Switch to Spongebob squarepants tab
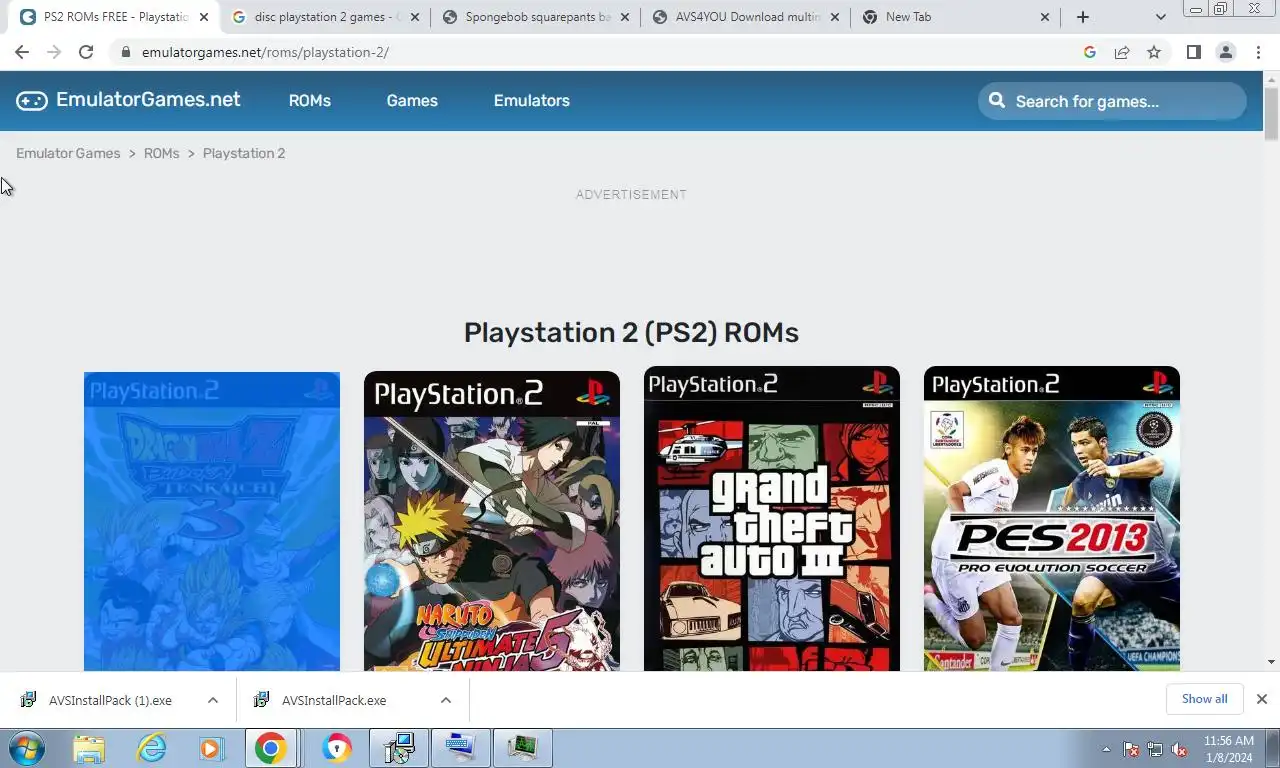The image size is (1280, 768). [x=535, y=17]
